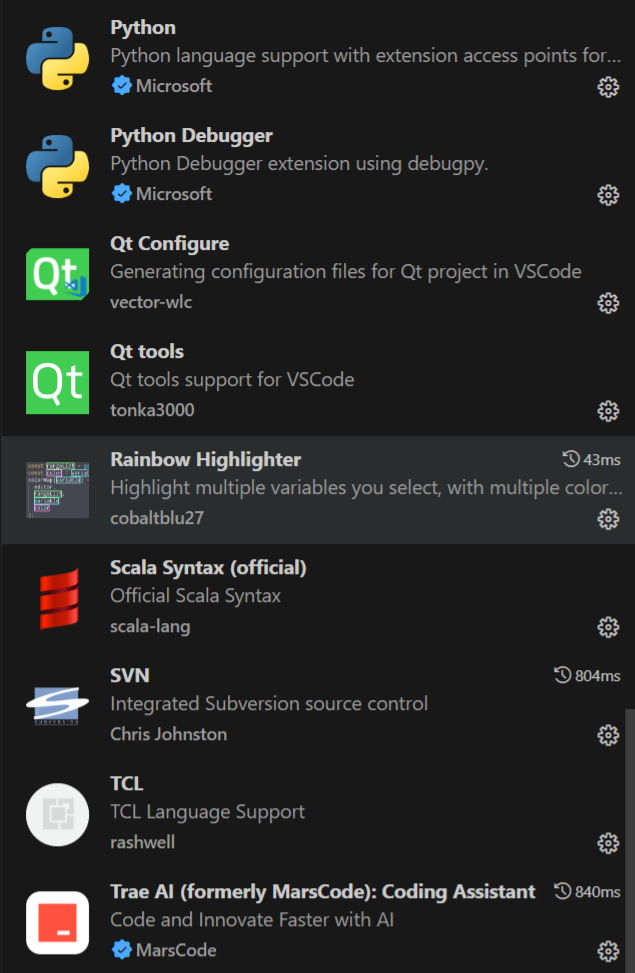Click the extensions list scrollbar thumb
This screenshot has height=973, width=635.
[x=630, y=841]
